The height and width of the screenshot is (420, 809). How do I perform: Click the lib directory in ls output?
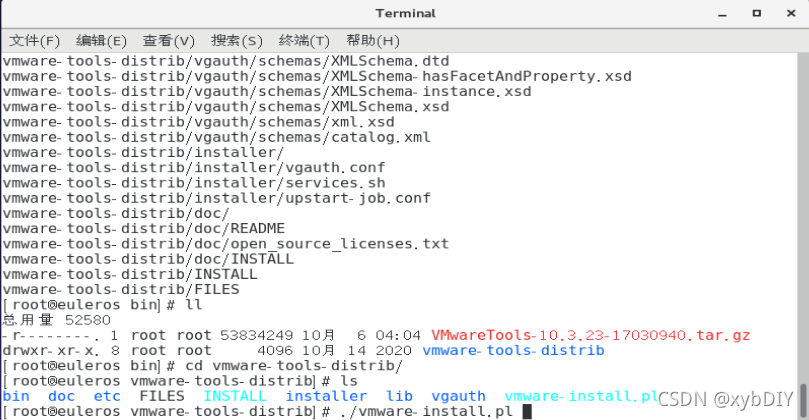[x=399, y=396]
